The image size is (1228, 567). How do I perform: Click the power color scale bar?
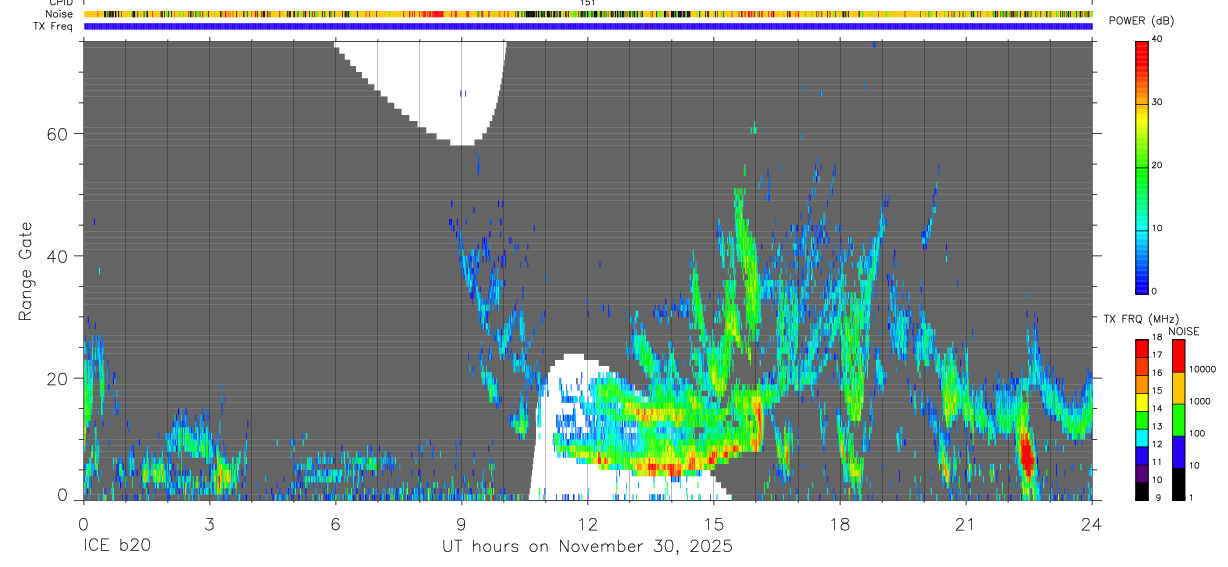[1141, 166]
